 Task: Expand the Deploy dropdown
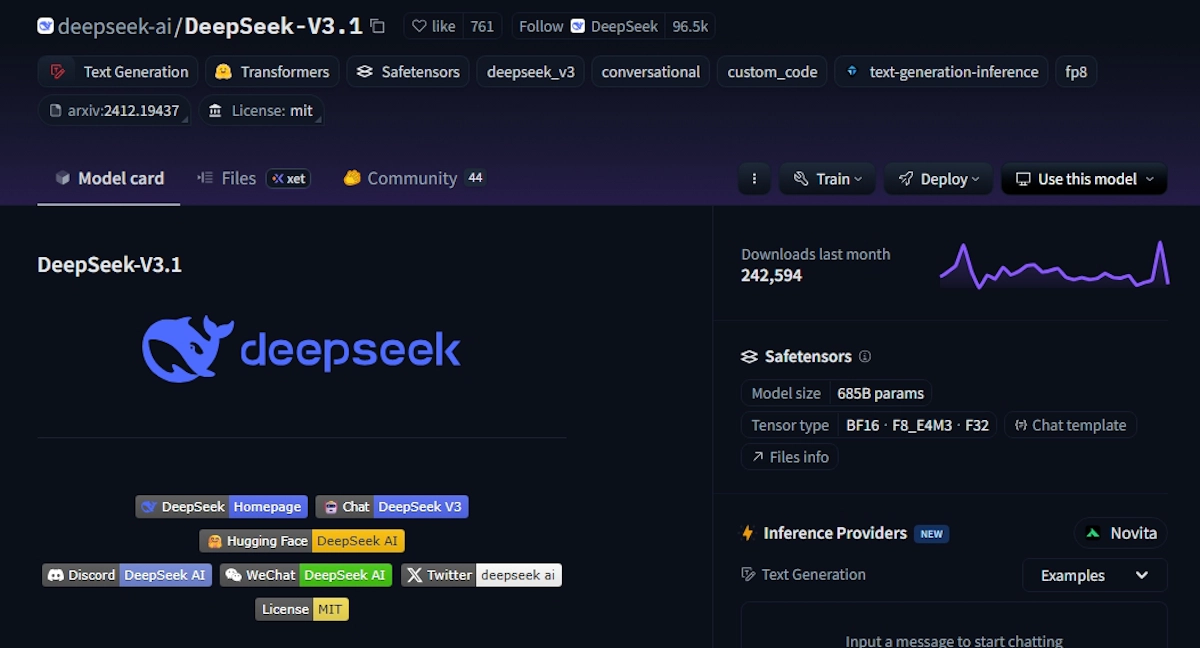click(938, 178)
